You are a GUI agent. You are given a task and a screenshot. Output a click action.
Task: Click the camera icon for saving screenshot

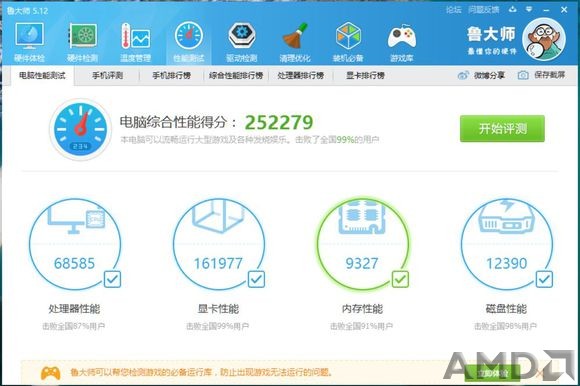(523, 75)
